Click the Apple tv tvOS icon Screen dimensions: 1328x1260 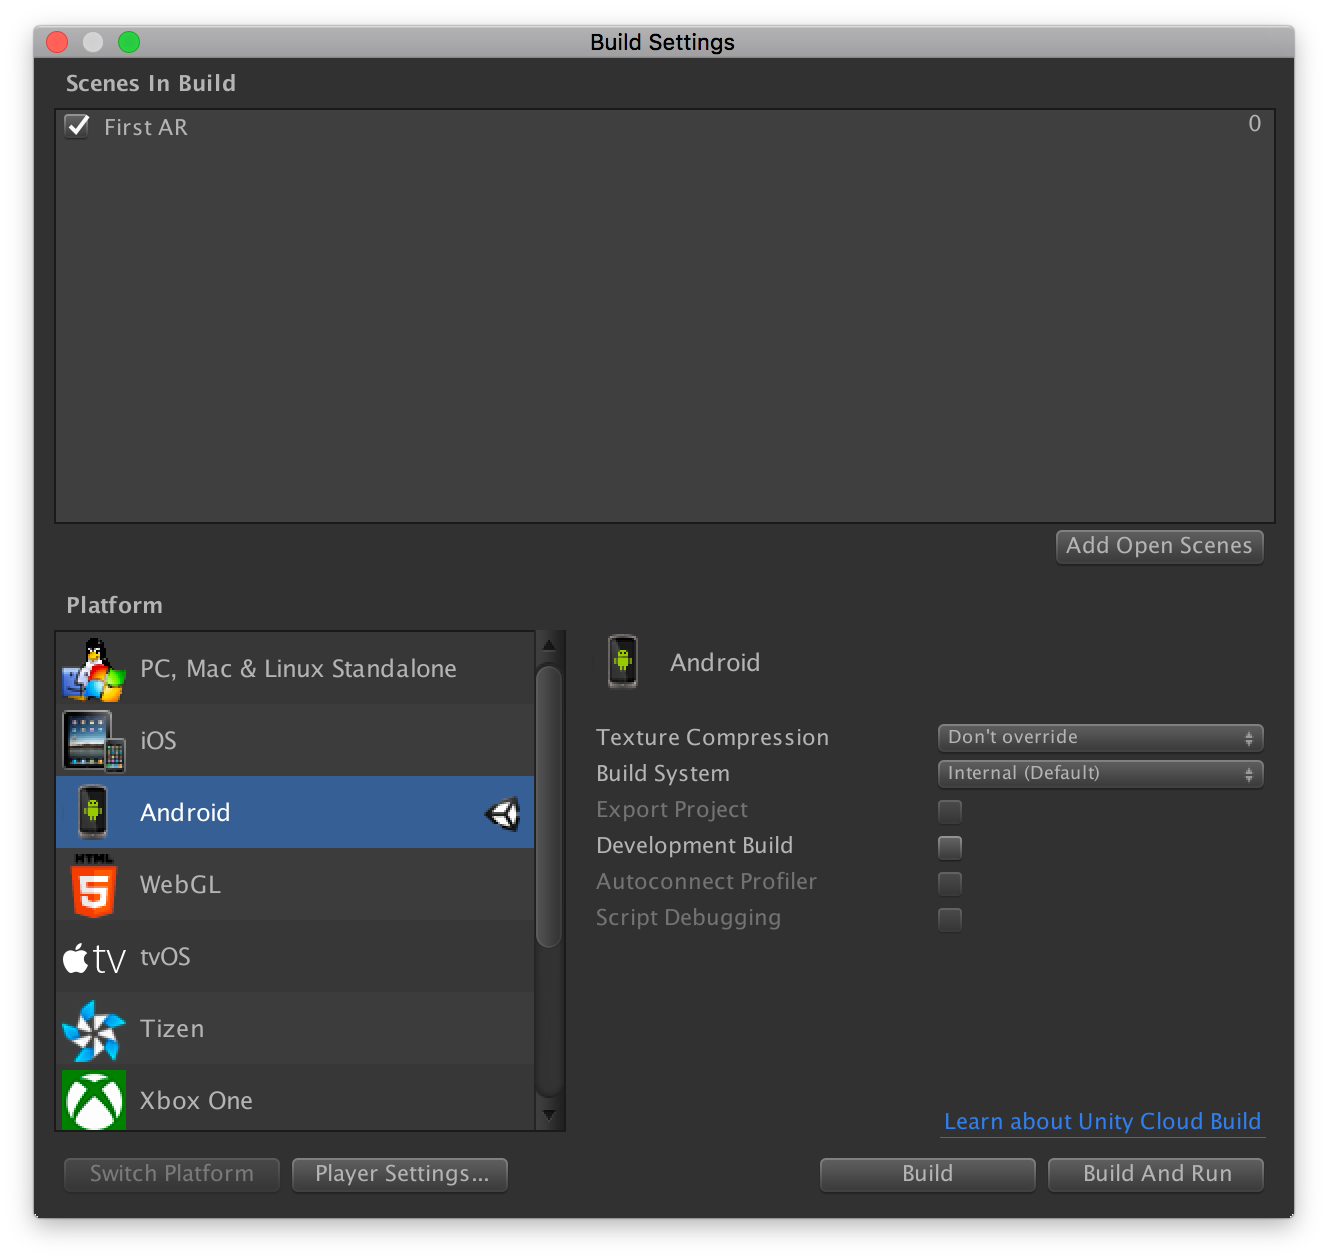[94, 958]
